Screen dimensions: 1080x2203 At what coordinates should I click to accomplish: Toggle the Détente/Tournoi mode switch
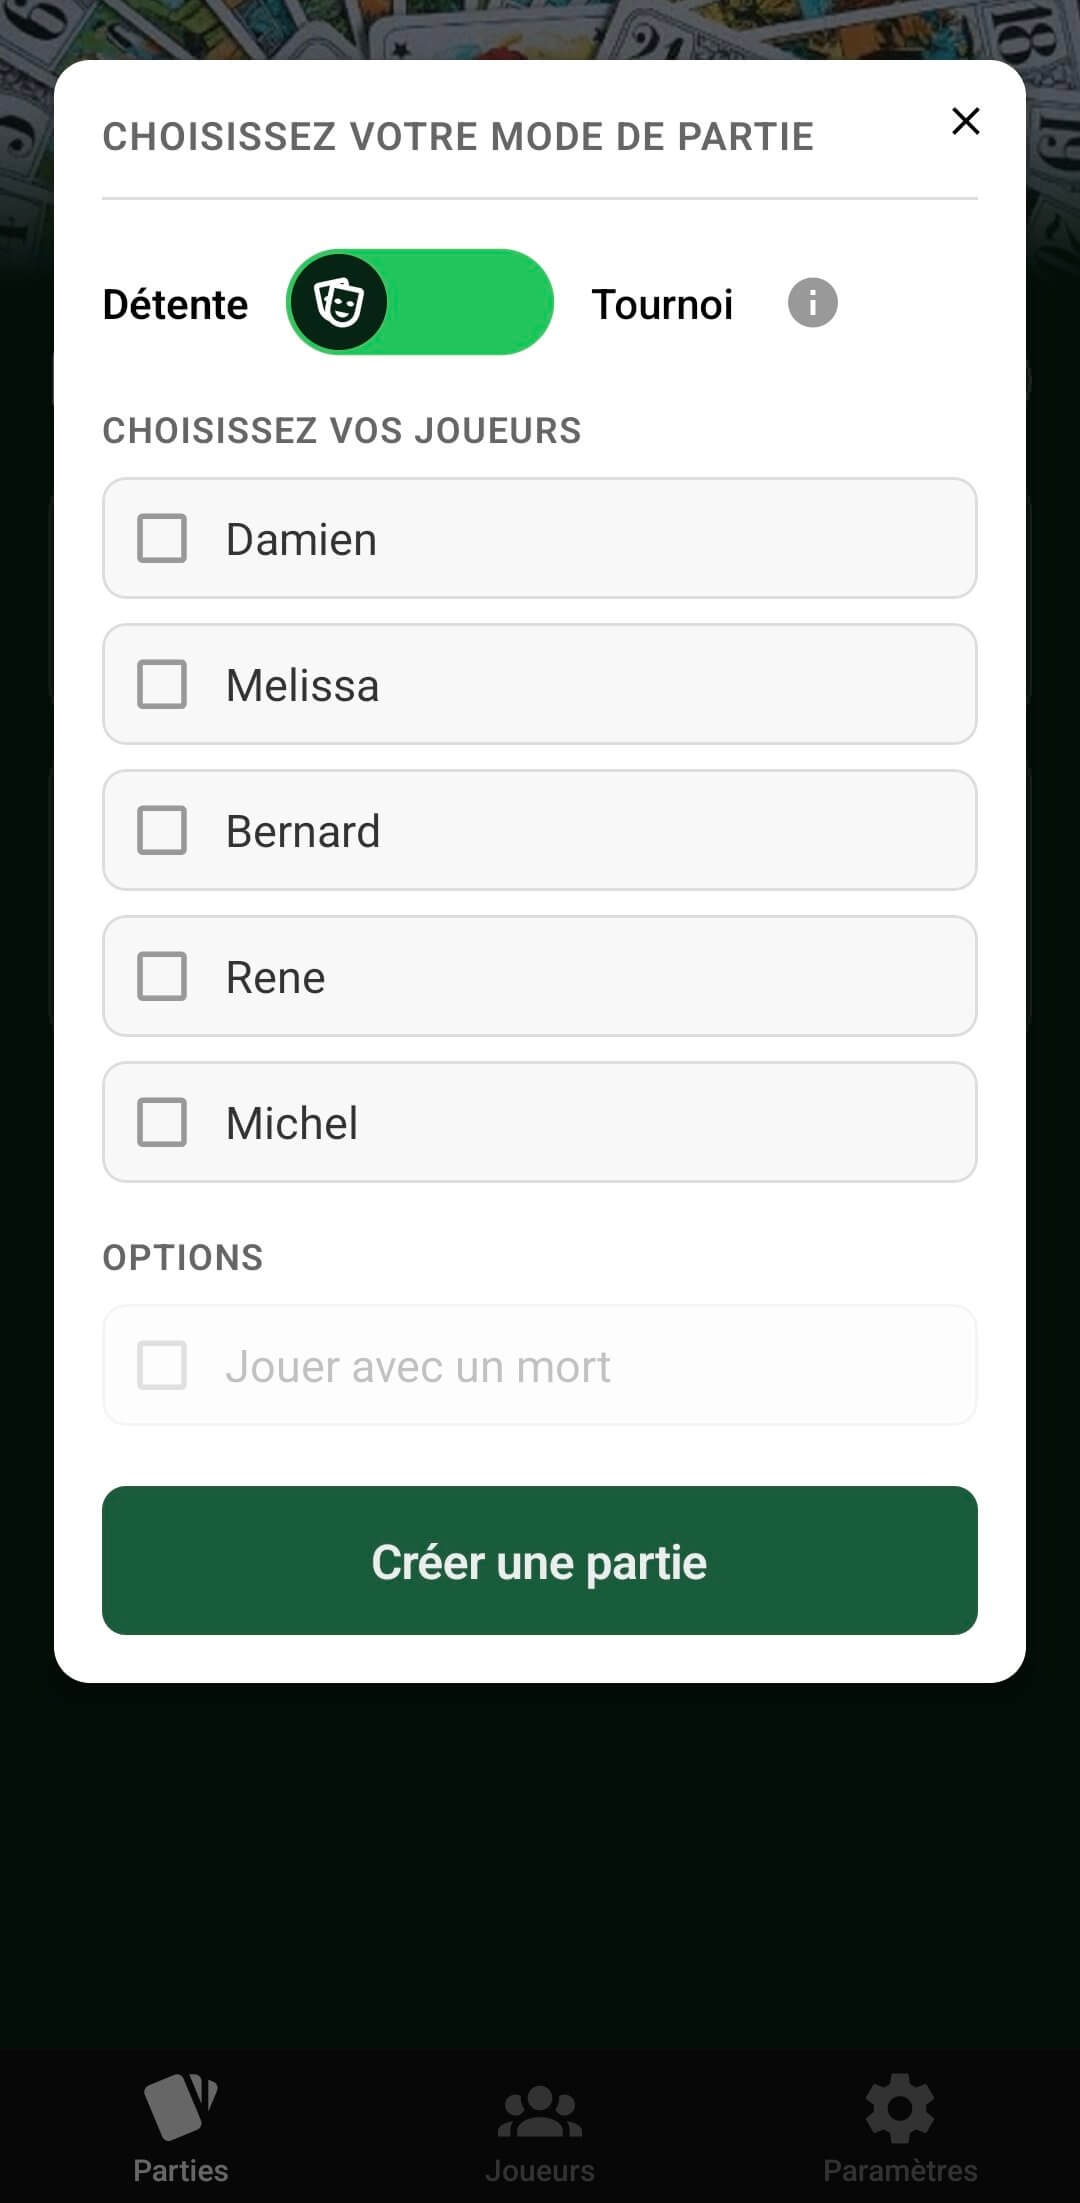420,302
